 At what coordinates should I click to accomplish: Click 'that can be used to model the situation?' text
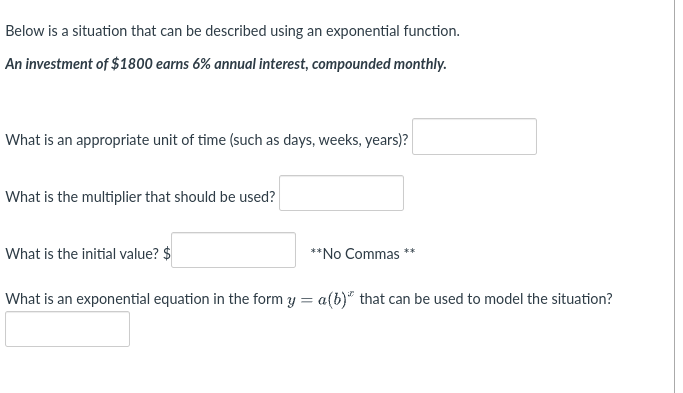click(486, 299)
